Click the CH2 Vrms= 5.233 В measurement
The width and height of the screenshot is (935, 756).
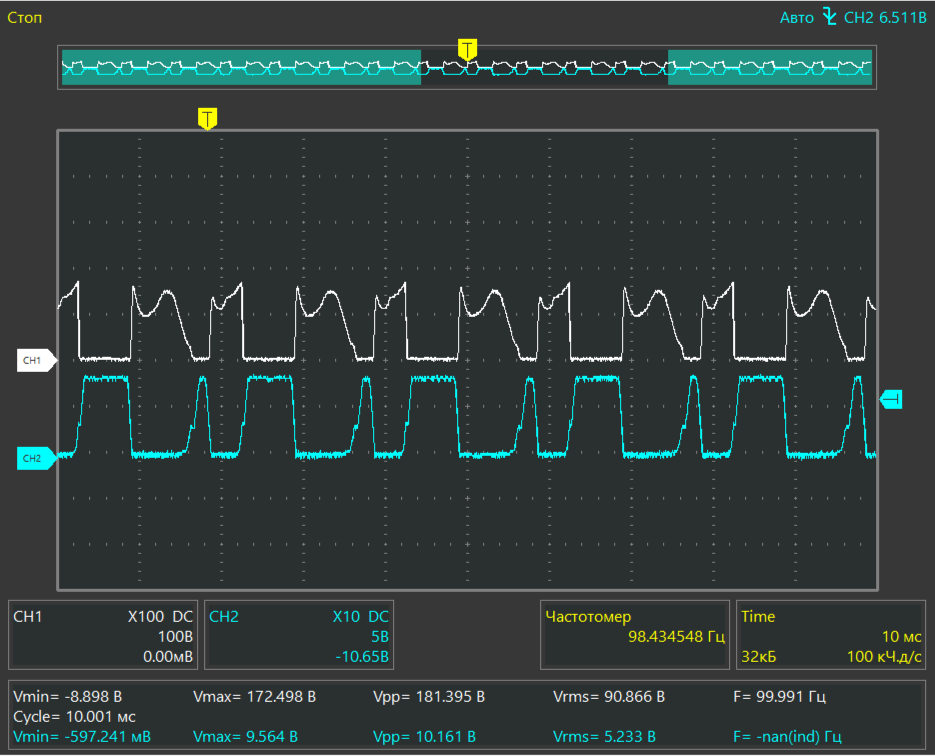tap(604, 736)
